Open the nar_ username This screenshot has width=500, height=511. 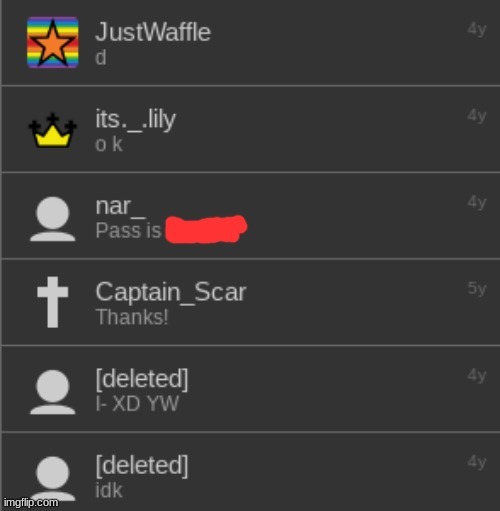pyautogui.click(x=120, y=206)
